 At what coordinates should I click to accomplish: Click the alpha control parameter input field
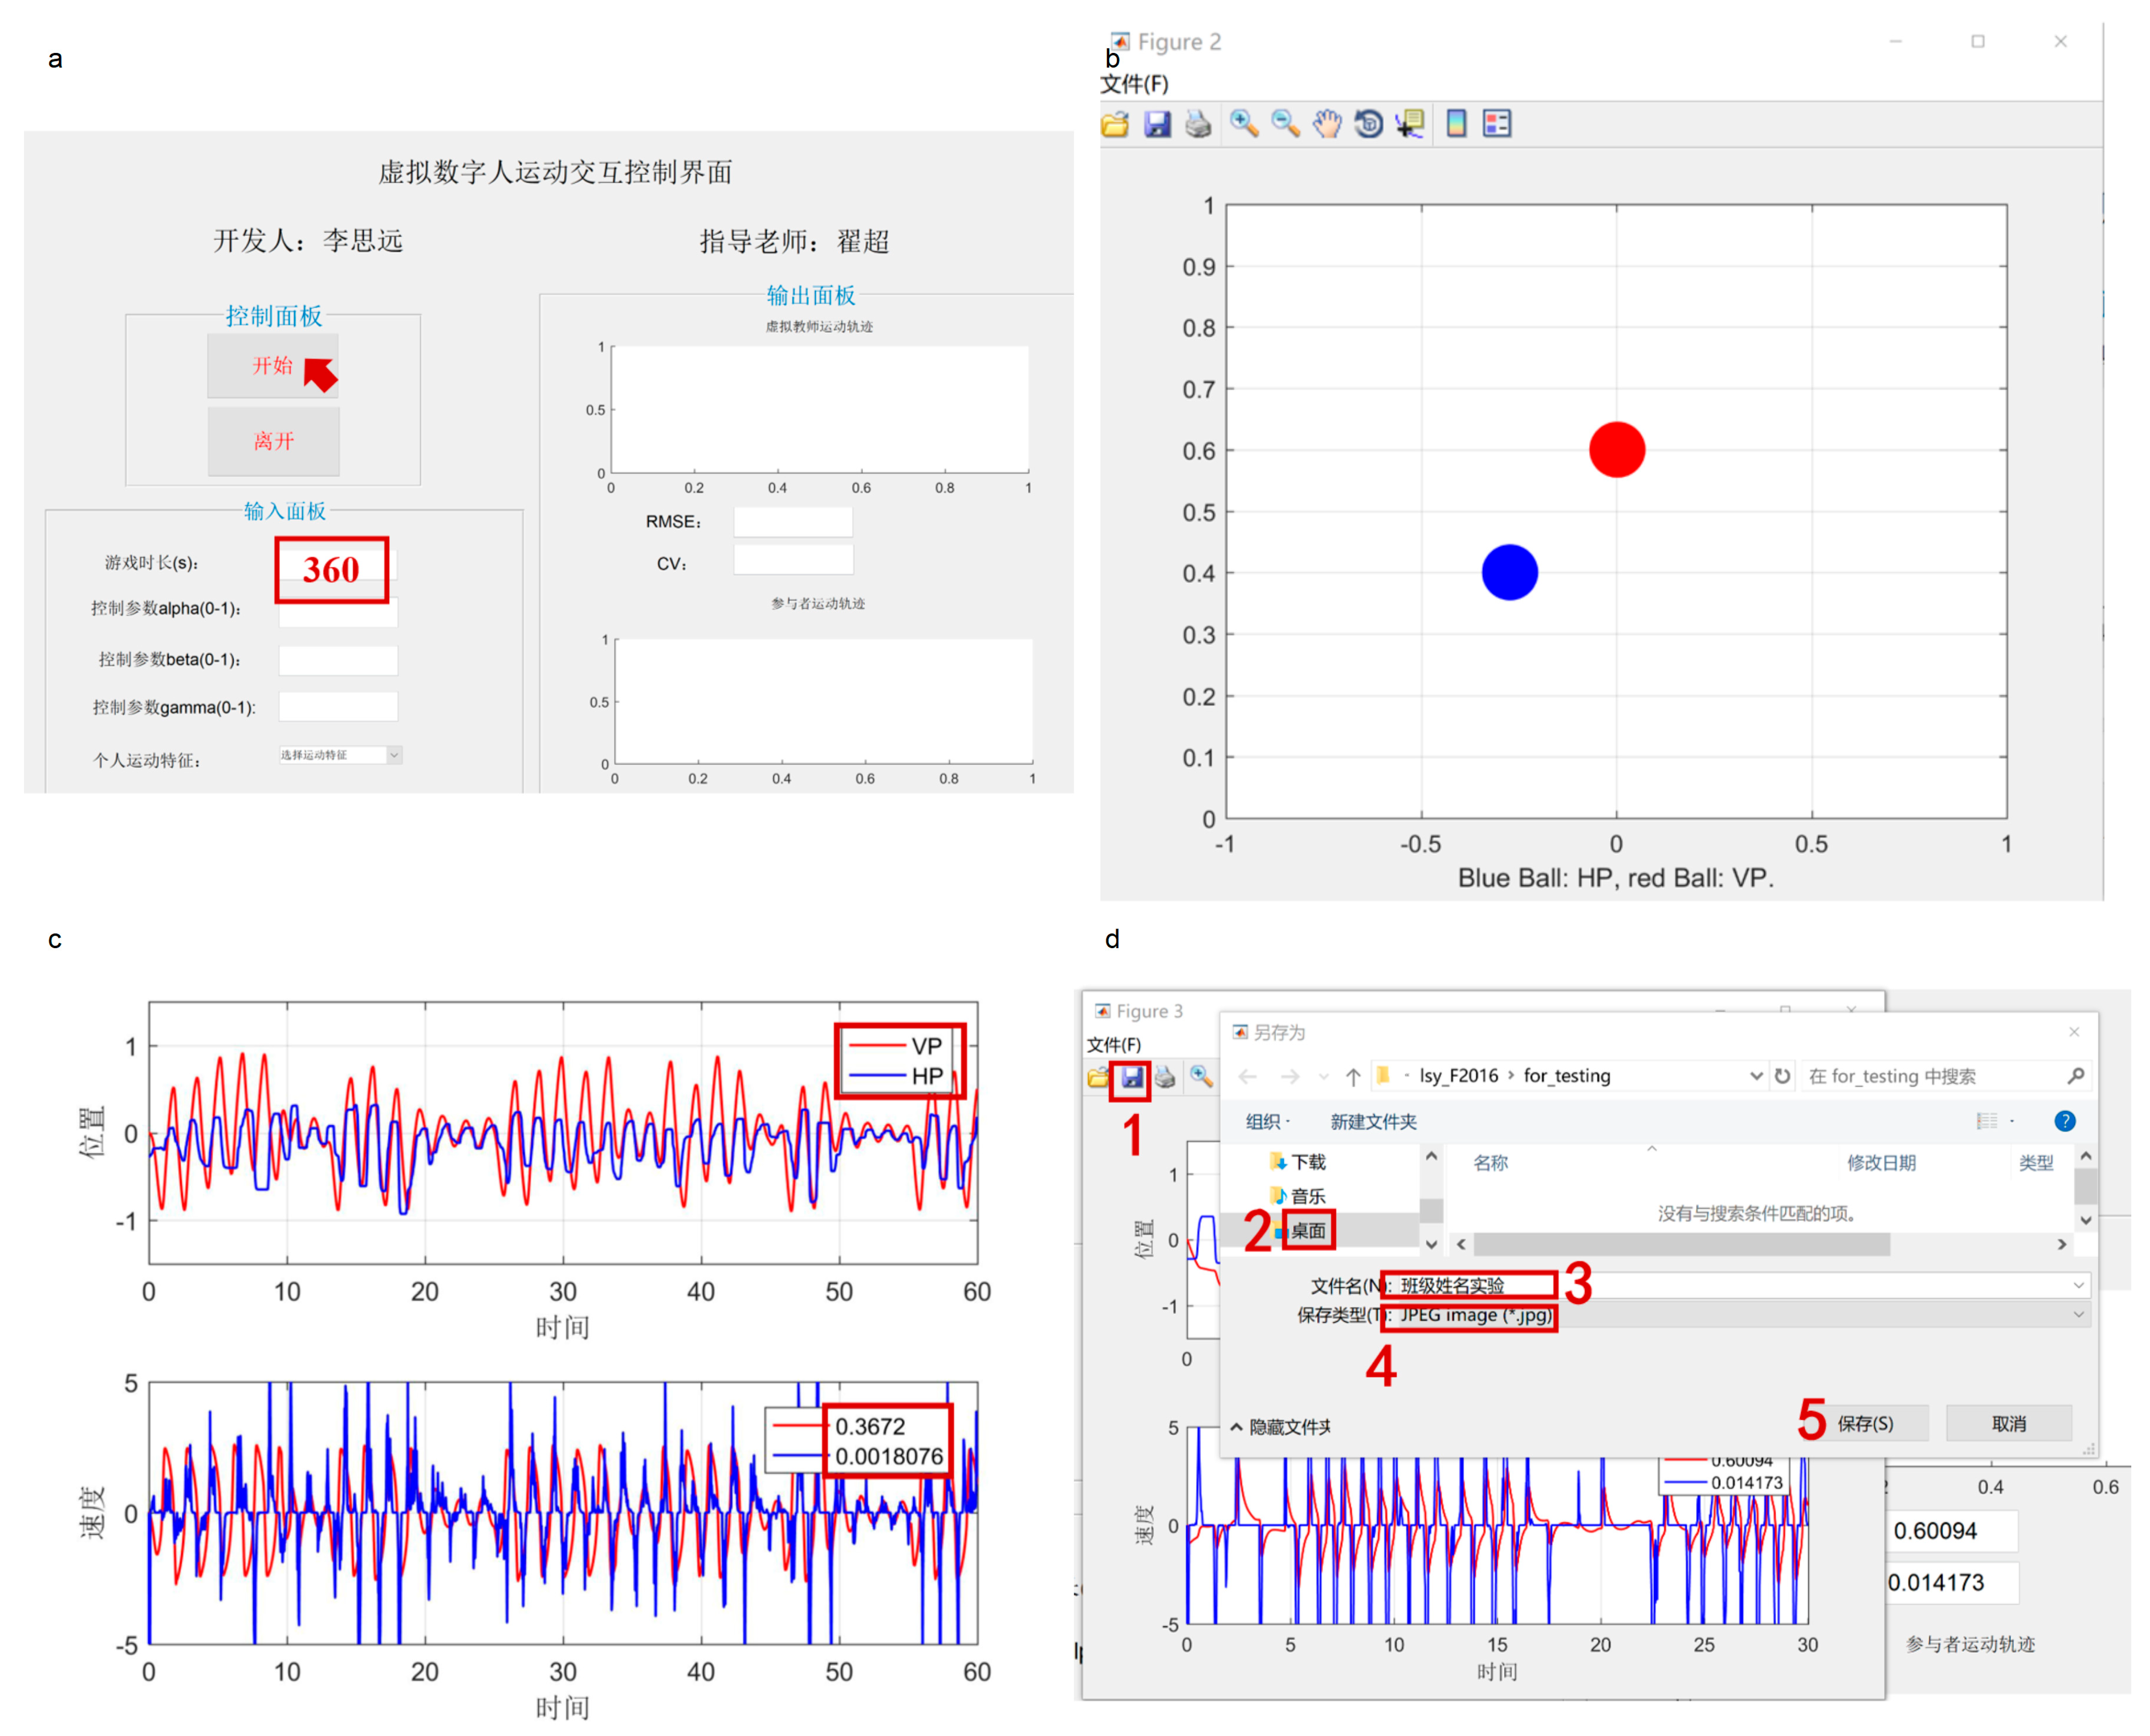[x=338, y=612]
